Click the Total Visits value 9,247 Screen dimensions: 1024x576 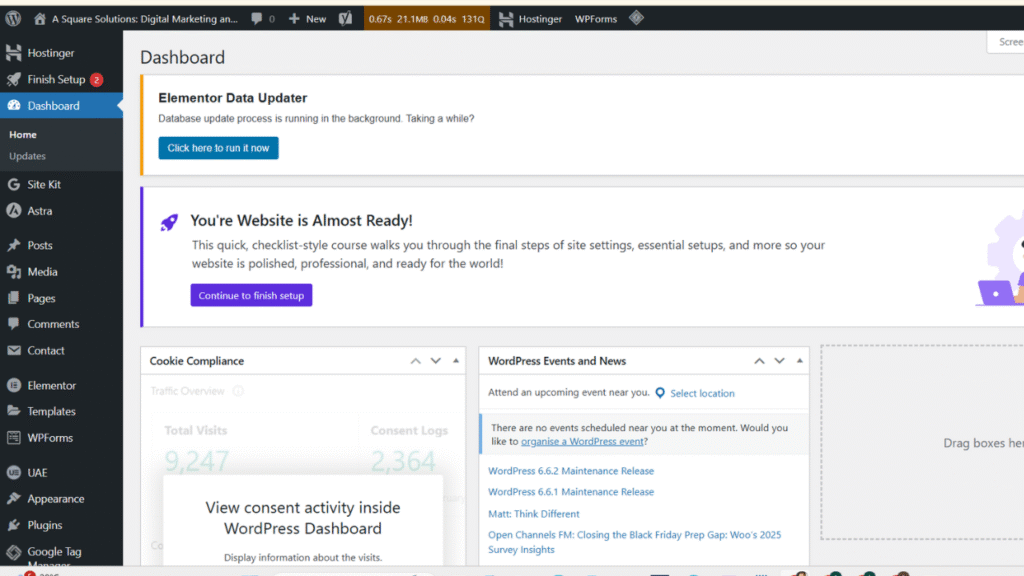click(x=196, y=461)
